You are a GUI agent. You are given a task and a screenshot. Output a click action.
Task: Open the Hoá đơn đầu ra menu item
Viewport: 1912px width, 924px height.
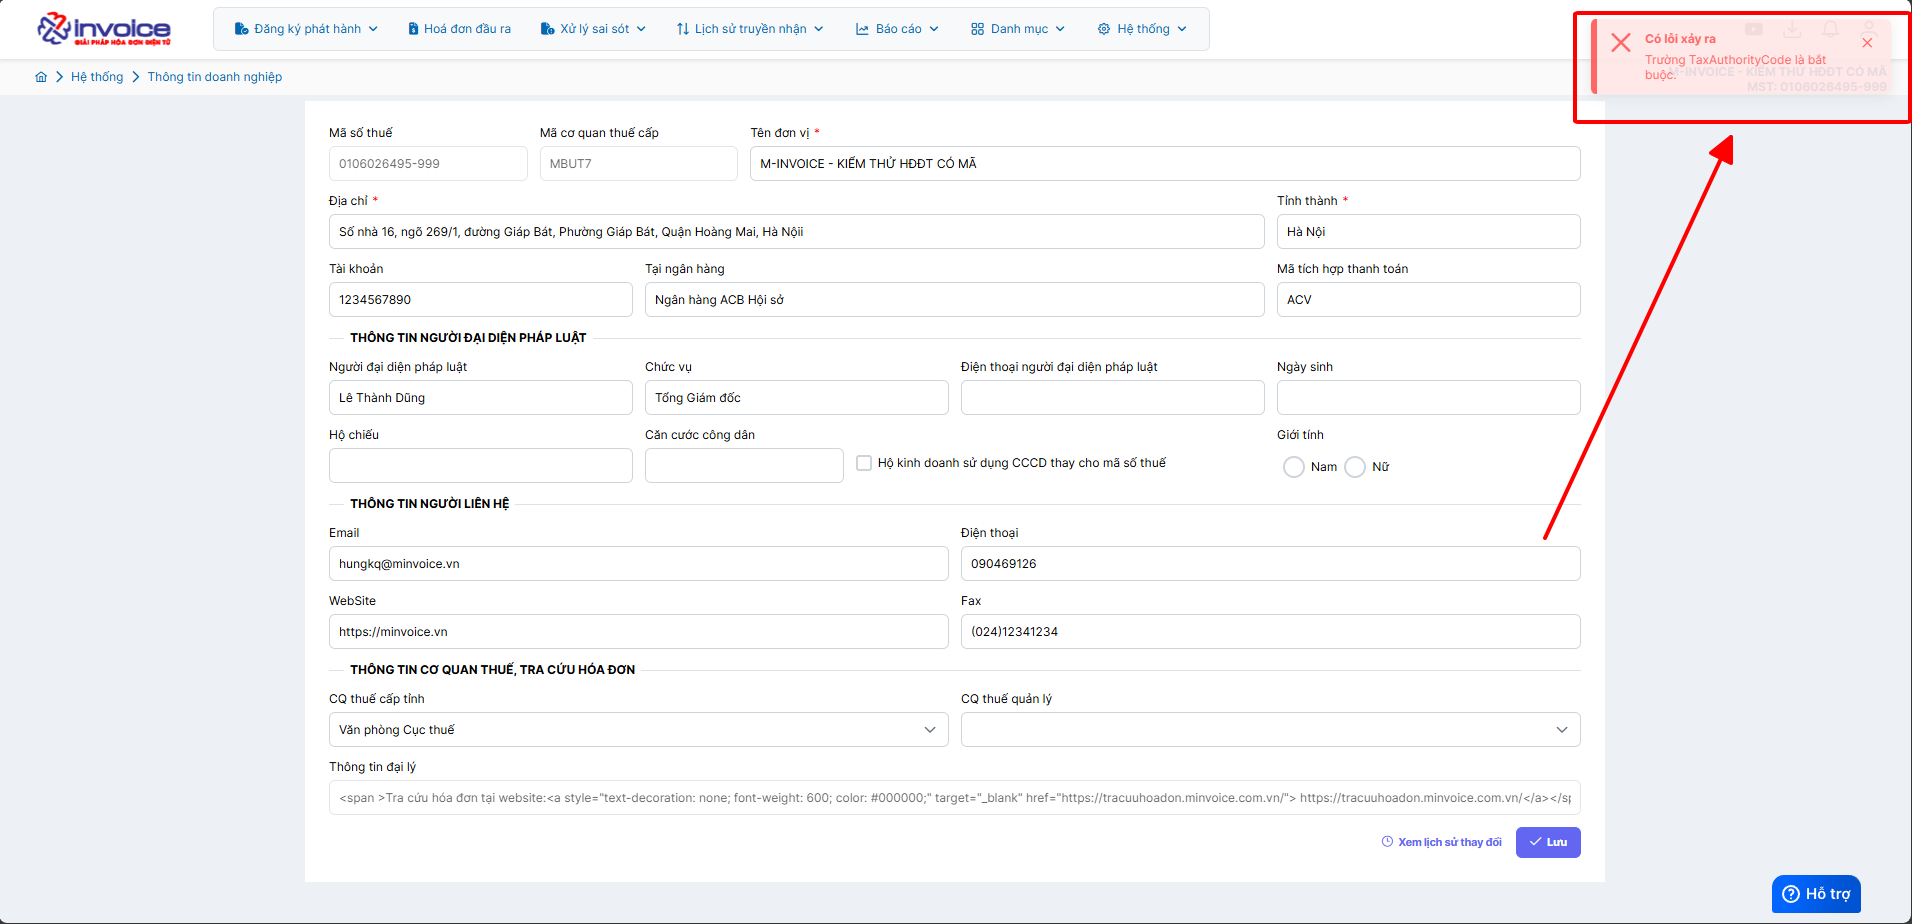(x=459, y=29)
